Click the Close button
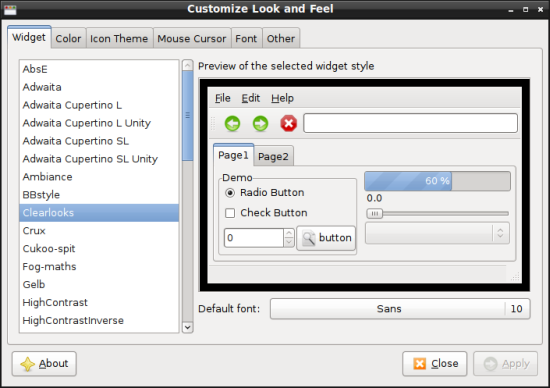This screenshot has width=550, height=388. 435,364
